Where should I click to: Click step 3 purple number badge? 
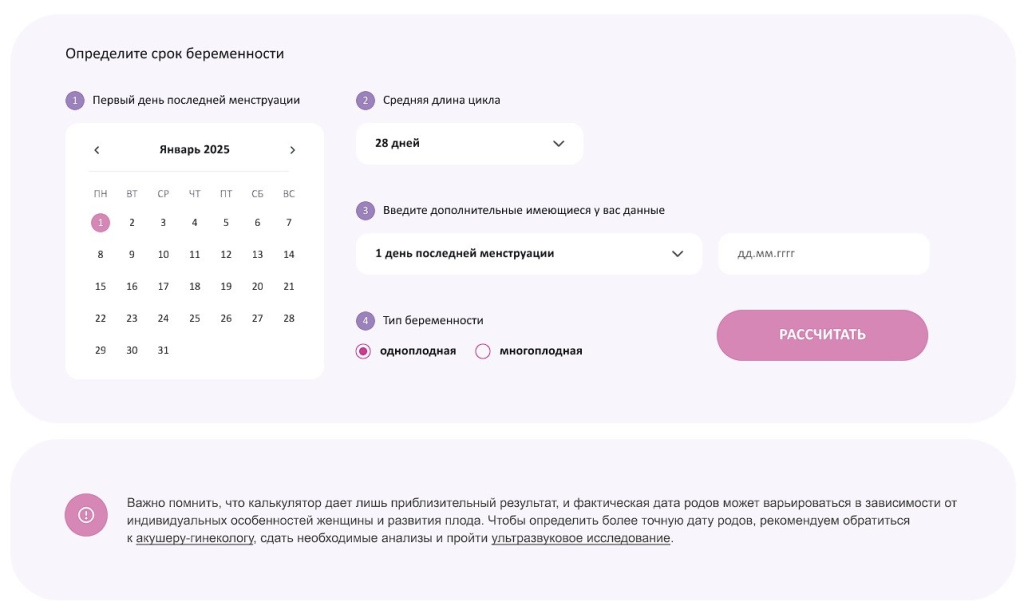(365, 210)
